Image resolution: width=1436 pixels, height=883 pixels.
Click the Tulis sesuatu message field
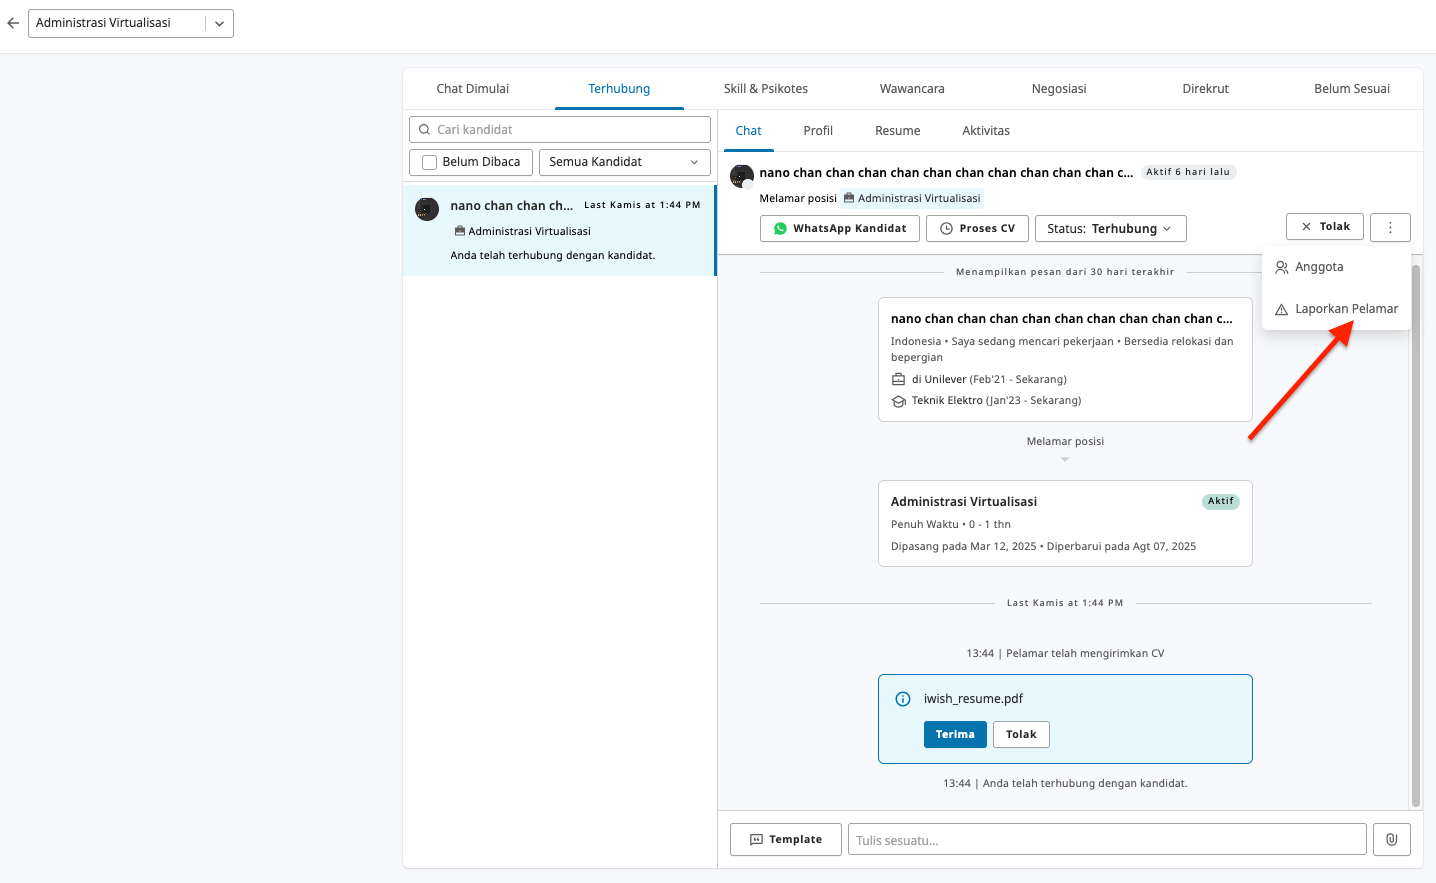pyautogui.click(x=1106, y=840)
